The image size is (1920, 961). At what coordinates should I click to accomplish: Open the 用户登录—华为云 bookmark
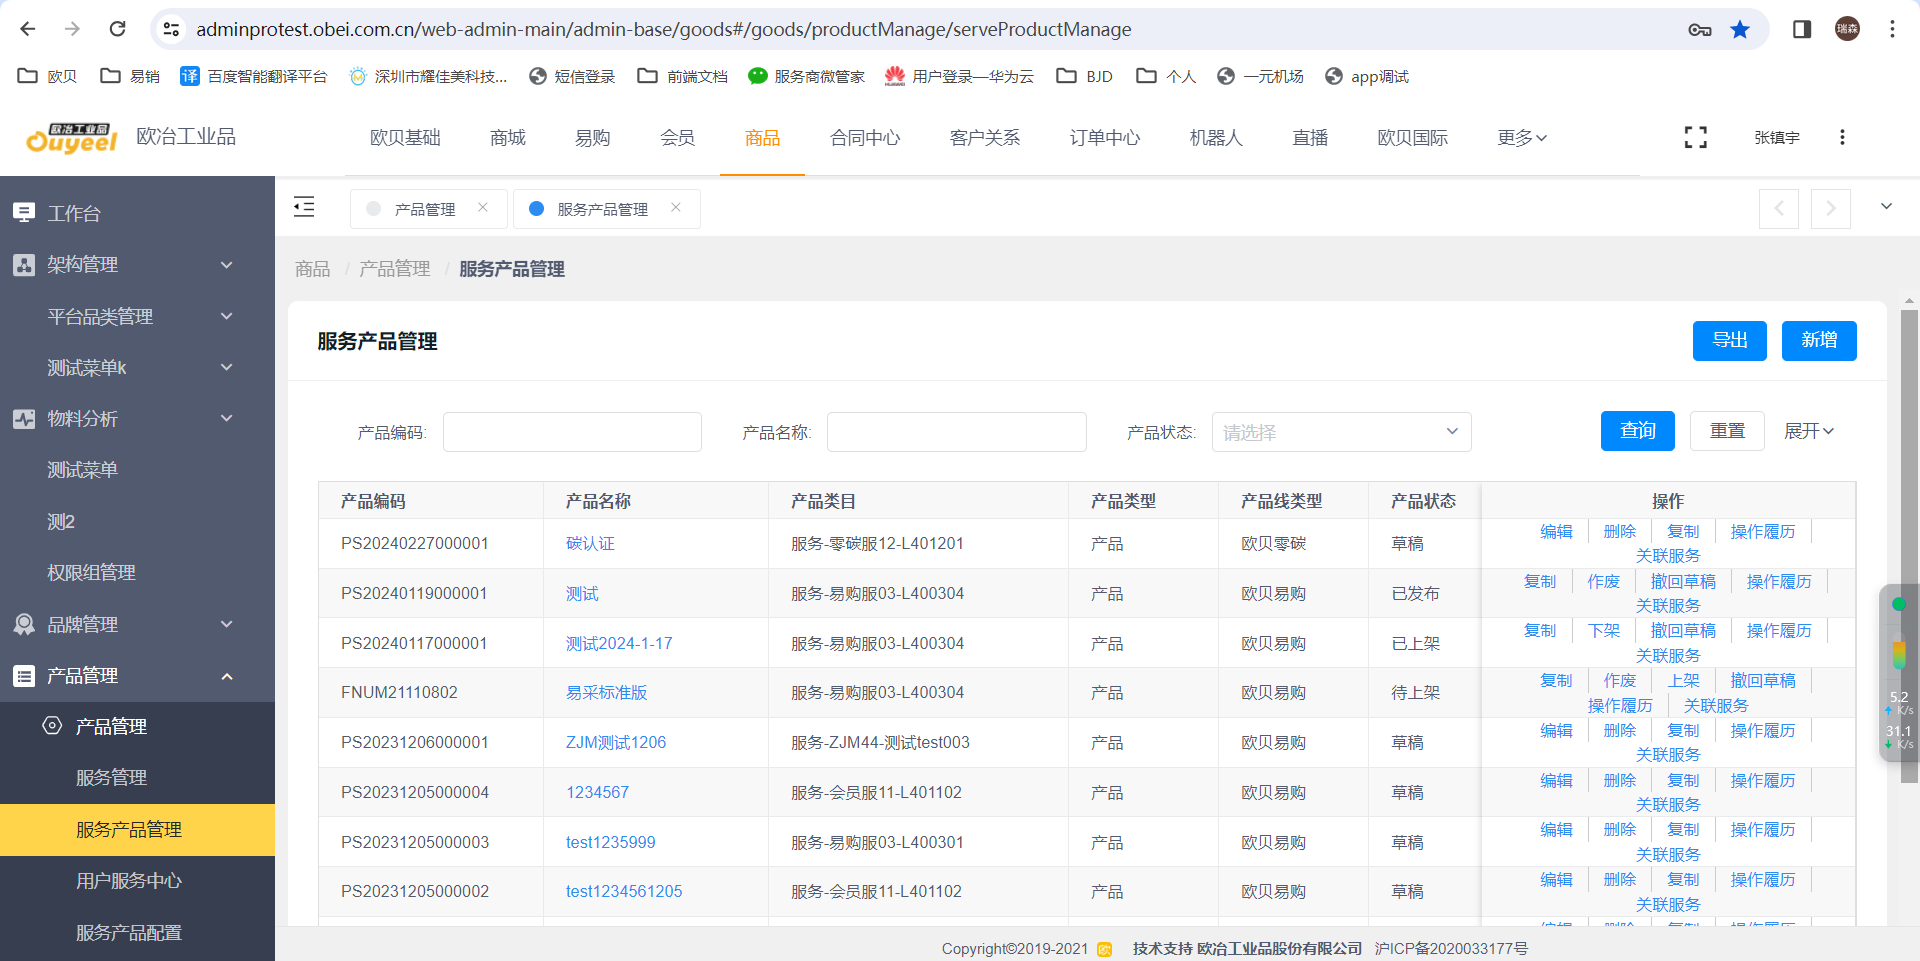click(959, 76)
